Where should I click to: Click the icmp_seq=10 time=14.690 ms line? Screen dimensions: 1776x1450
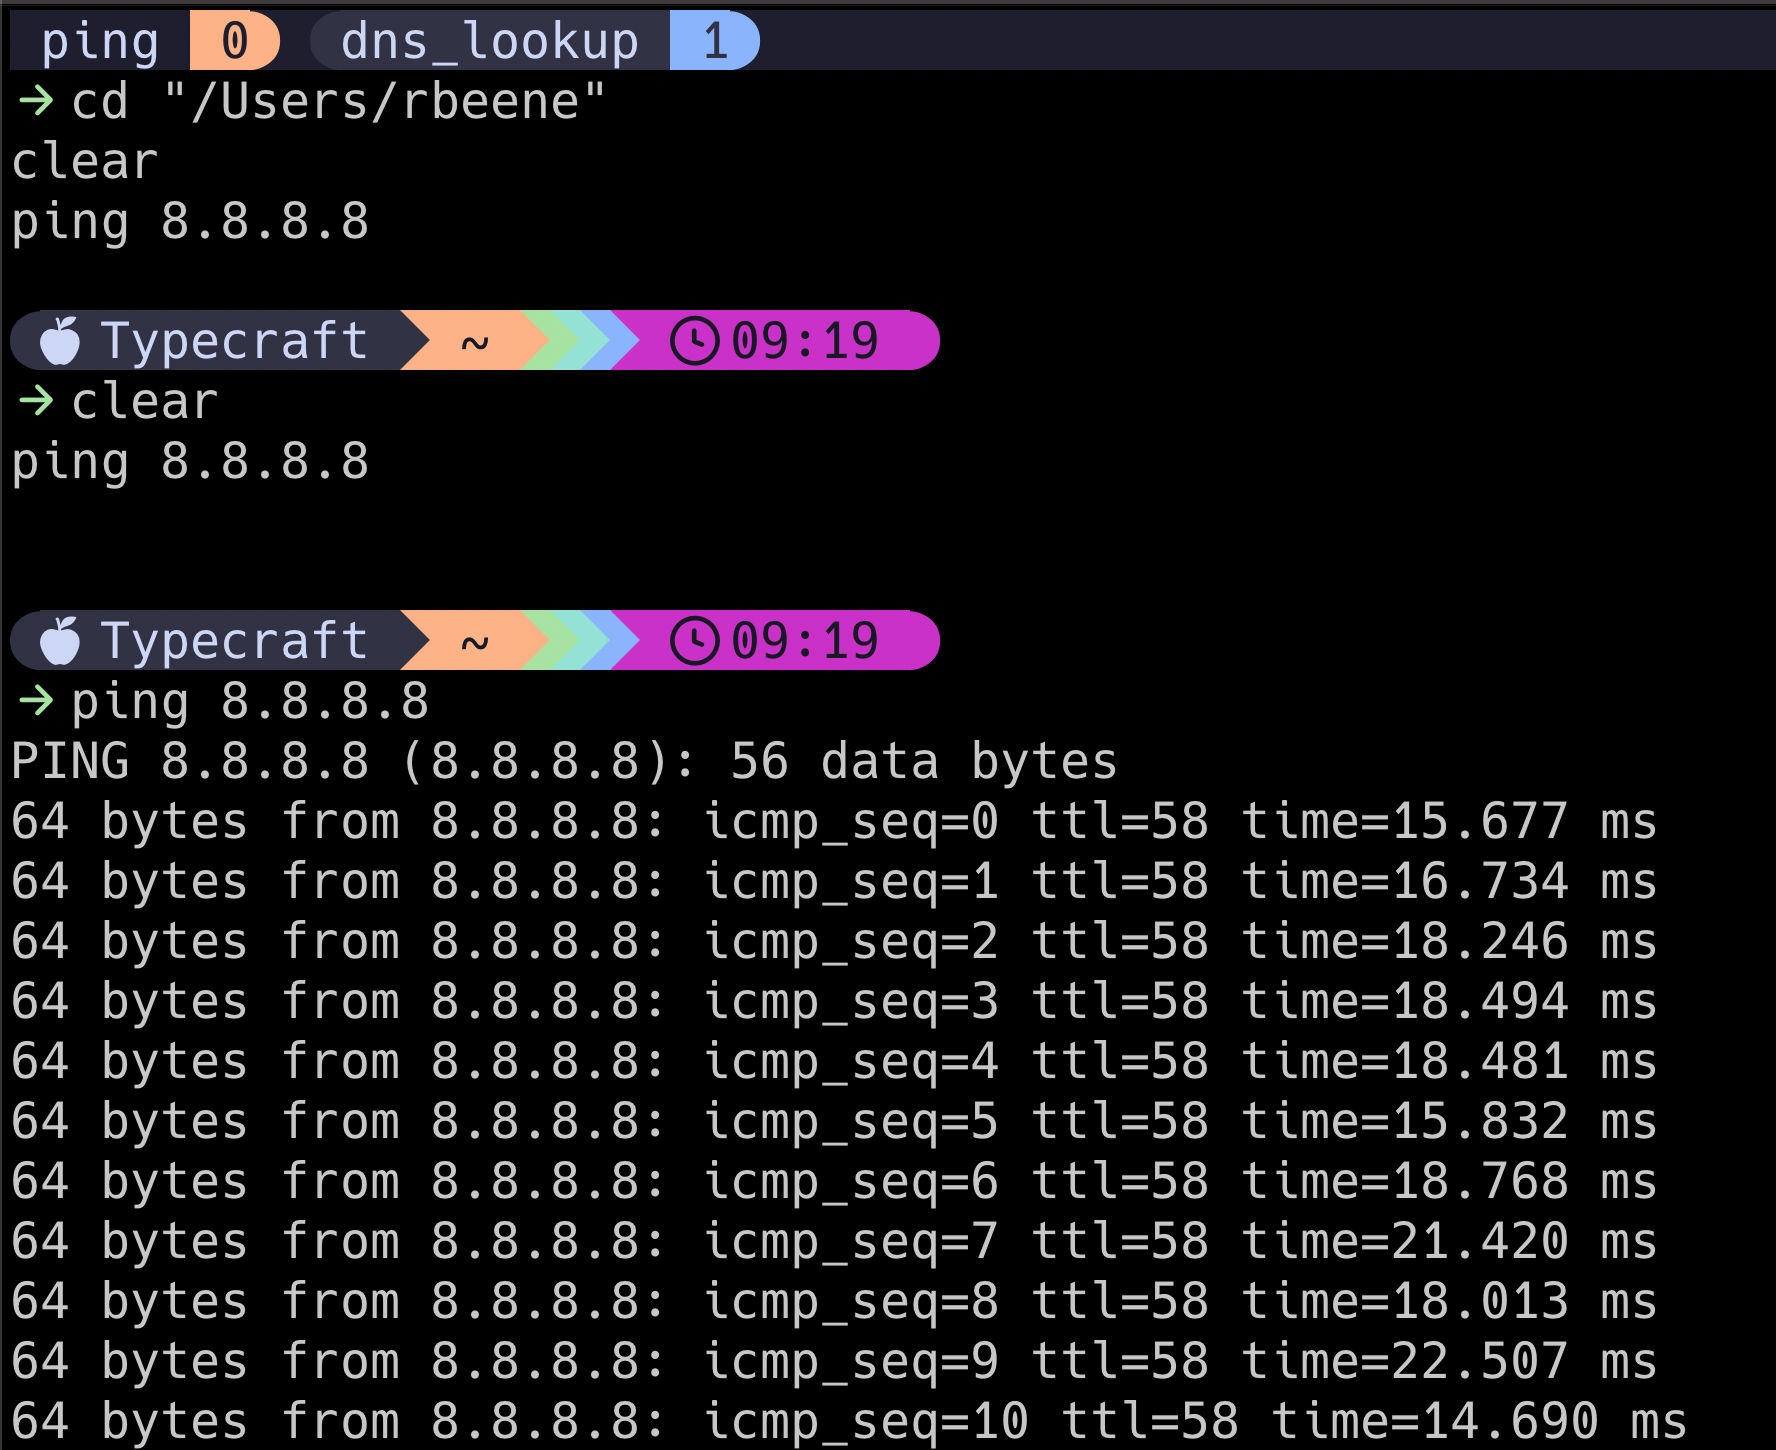pyautogui.click(x=849, y=1421)
